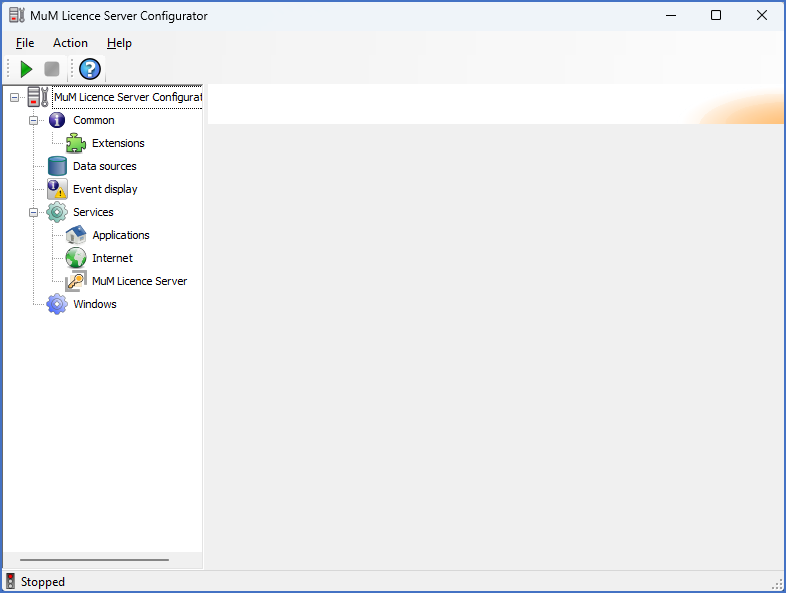Select Data sources in the tree
Viewport: 786px width, 593px height.
[x=105, y=166]
